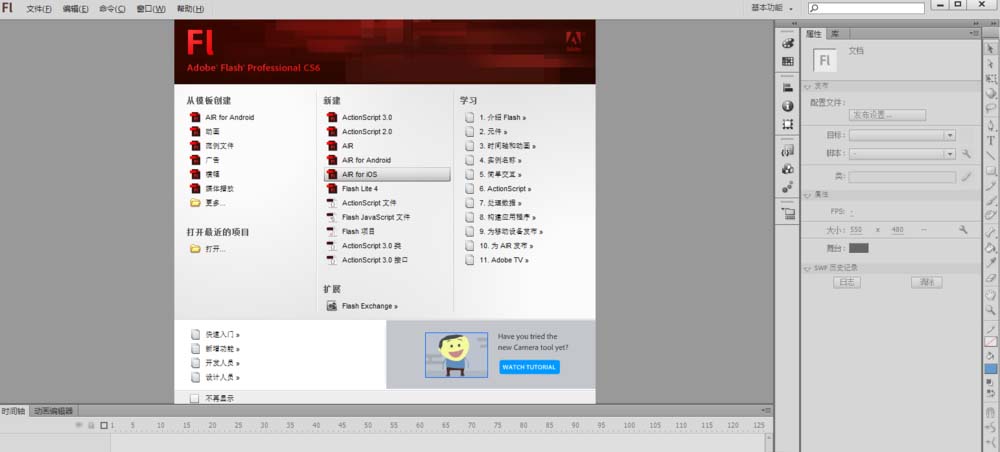The width and height of the screenshot is (1000, 452).
Task: Select the Hand tool
Action: (990, 294)
